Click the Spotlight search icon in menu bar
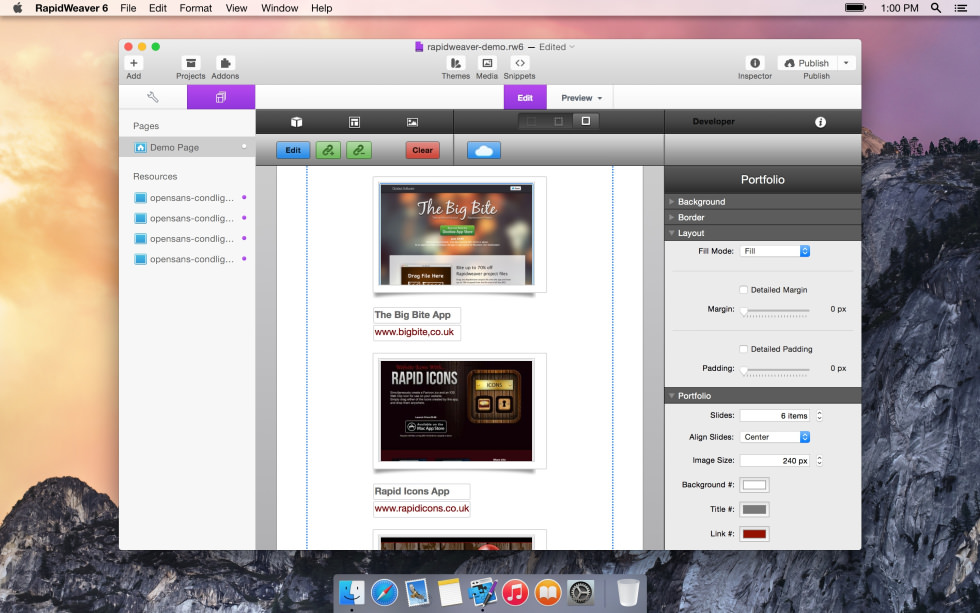 [936, 8]
